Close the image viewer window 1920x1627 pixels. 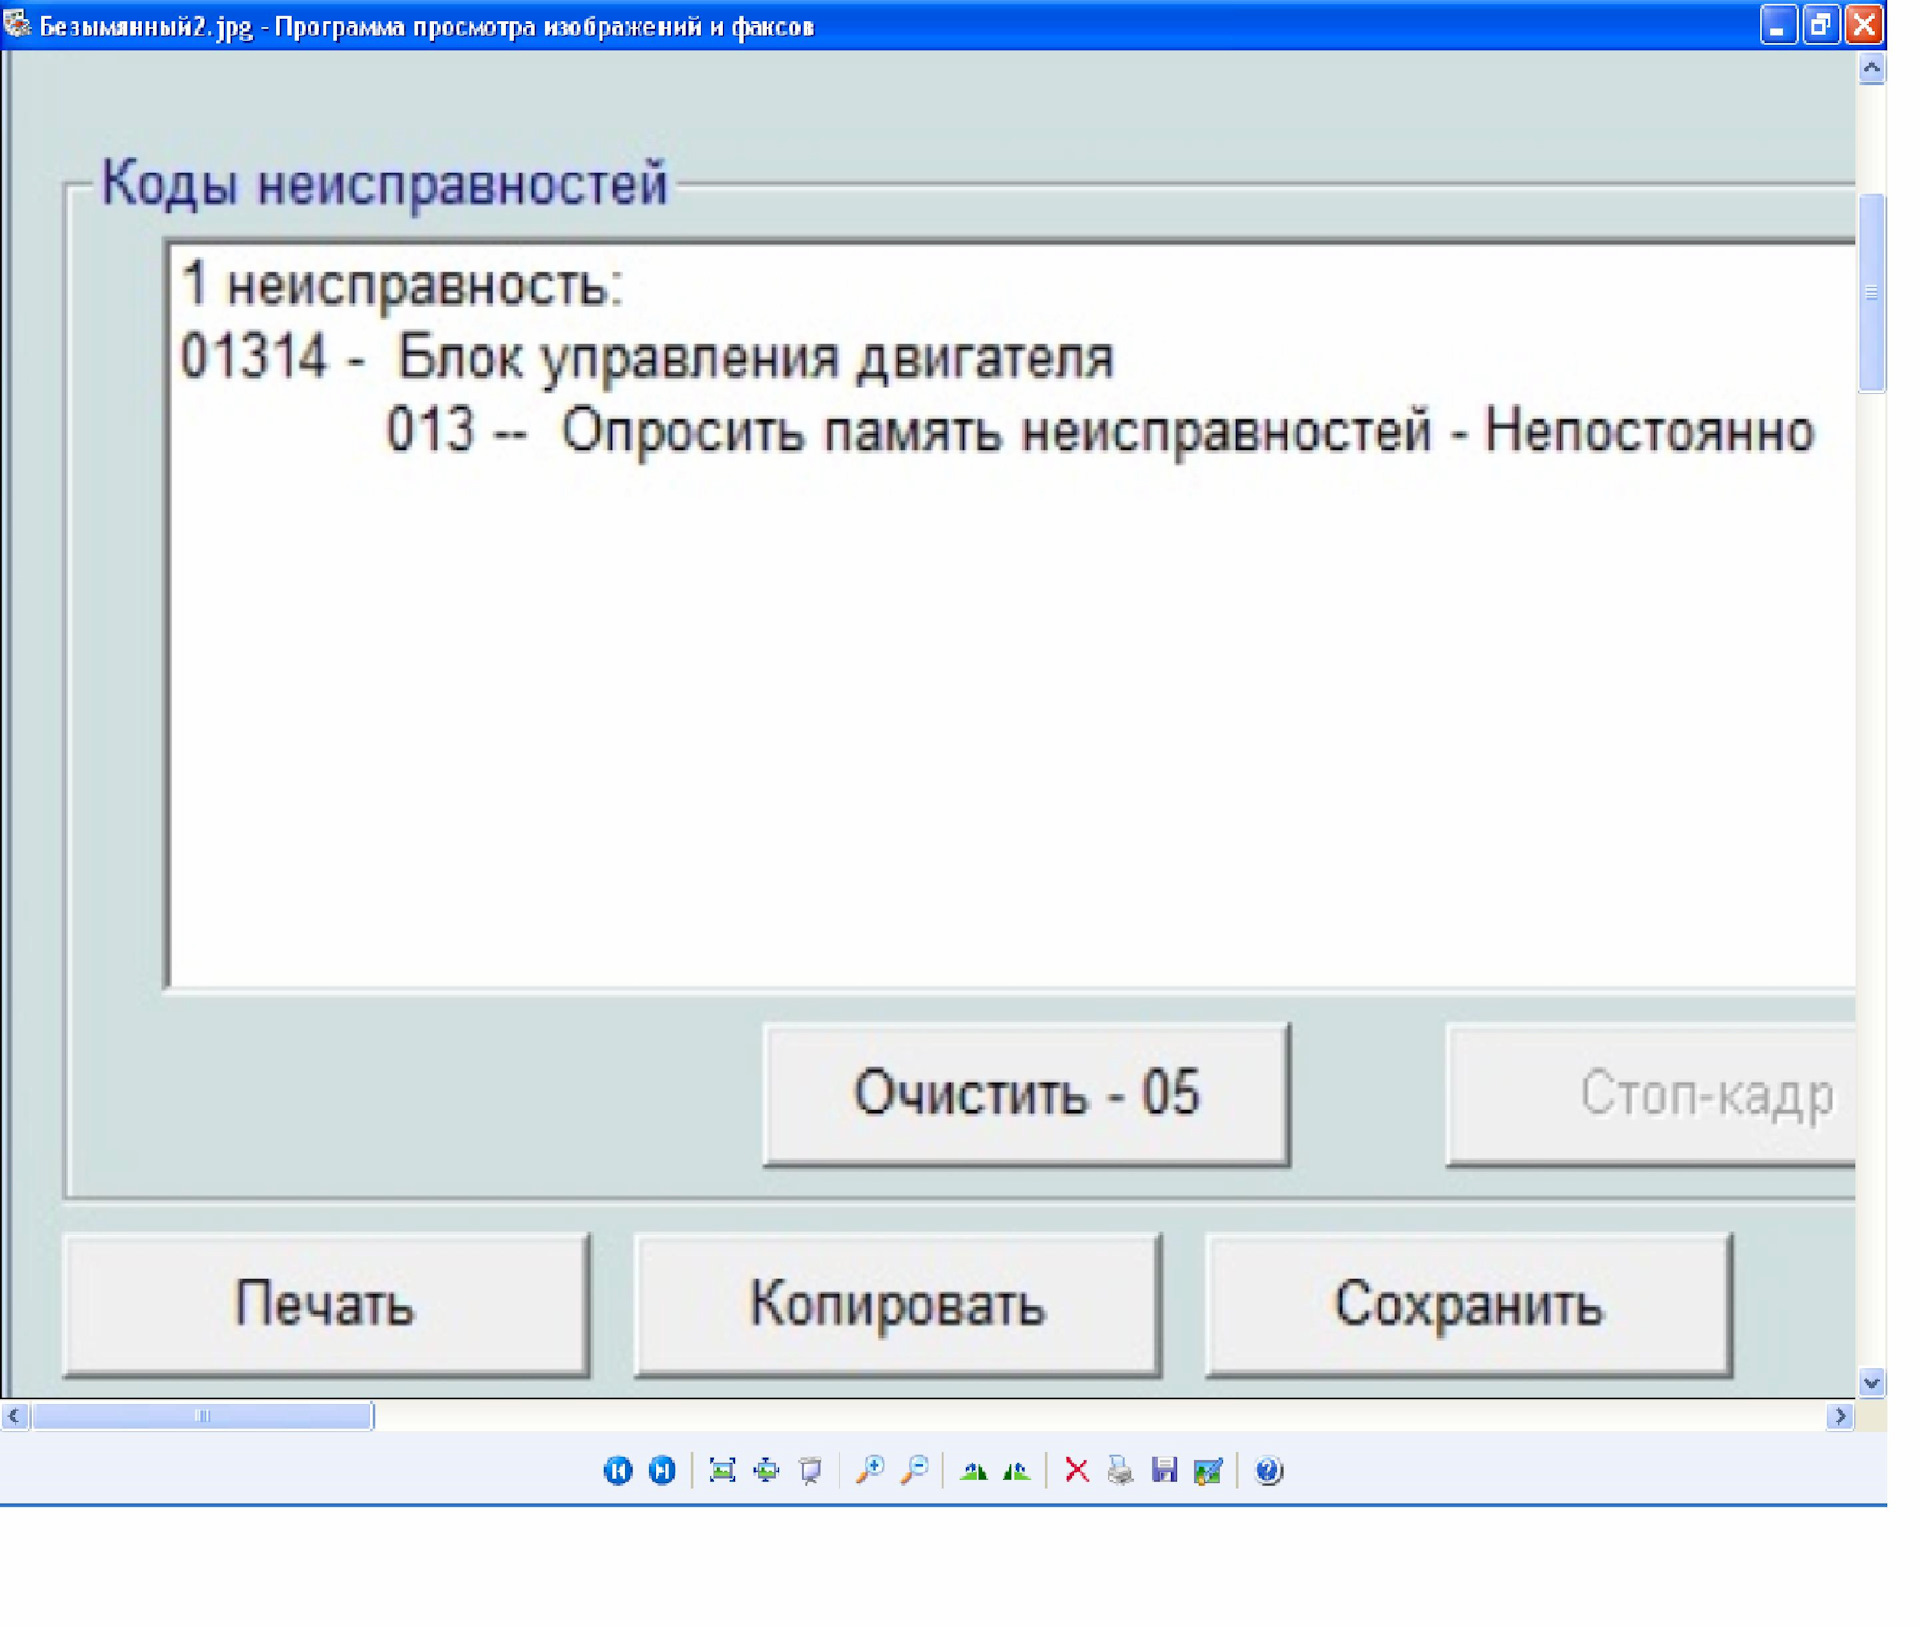[x=1865, y=24]
